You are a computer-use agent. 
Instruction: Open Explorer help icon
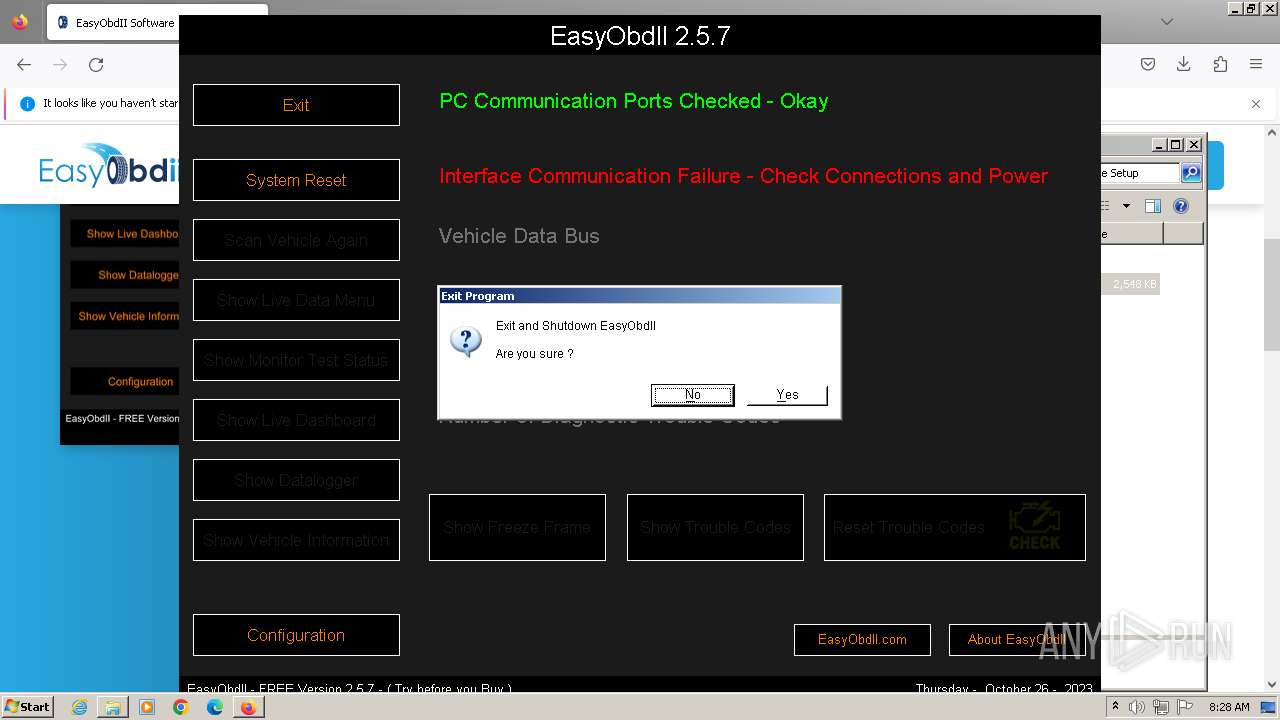[1181, 206]
